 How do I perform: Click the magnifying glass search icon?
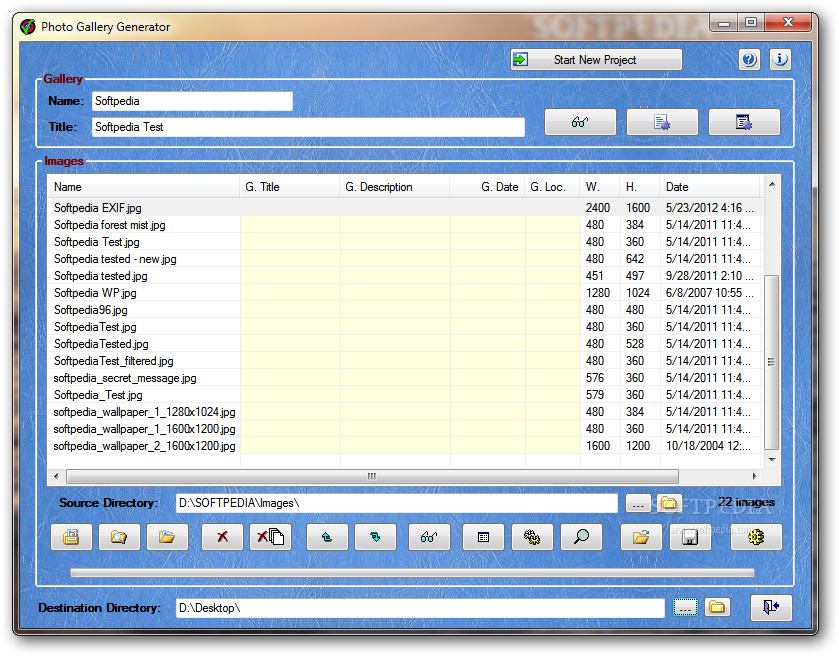(581, 537)
